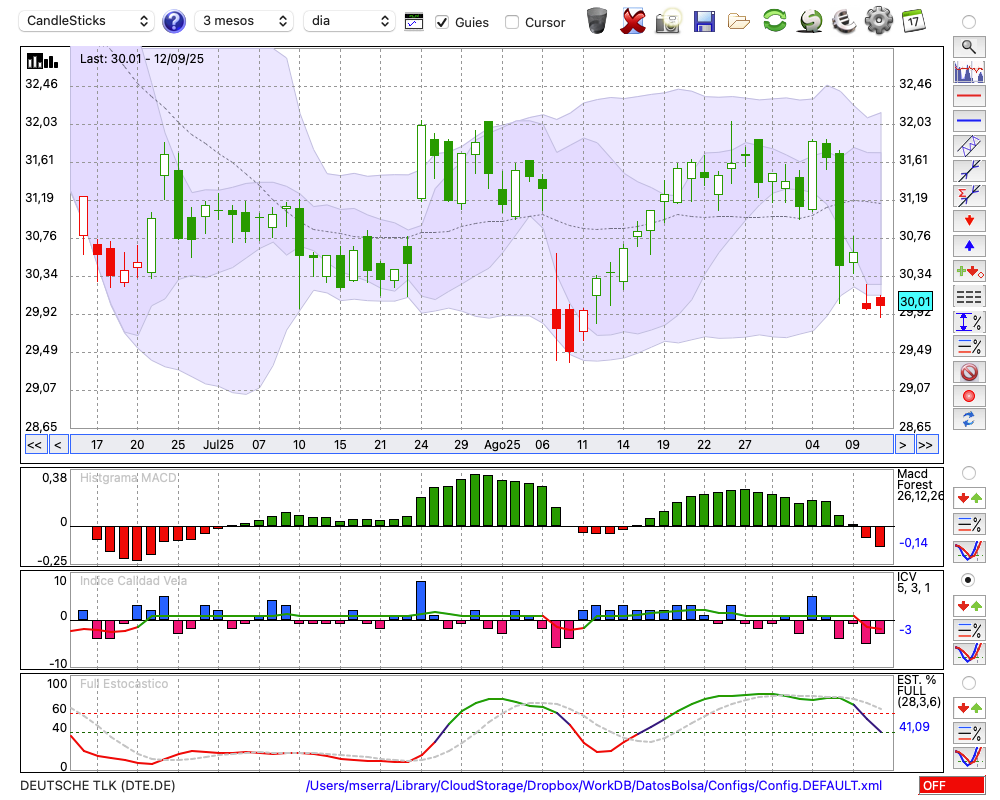Select radio button next to the gear toolbar
This screenshot has height=800, width=1000.
(969, 22)
